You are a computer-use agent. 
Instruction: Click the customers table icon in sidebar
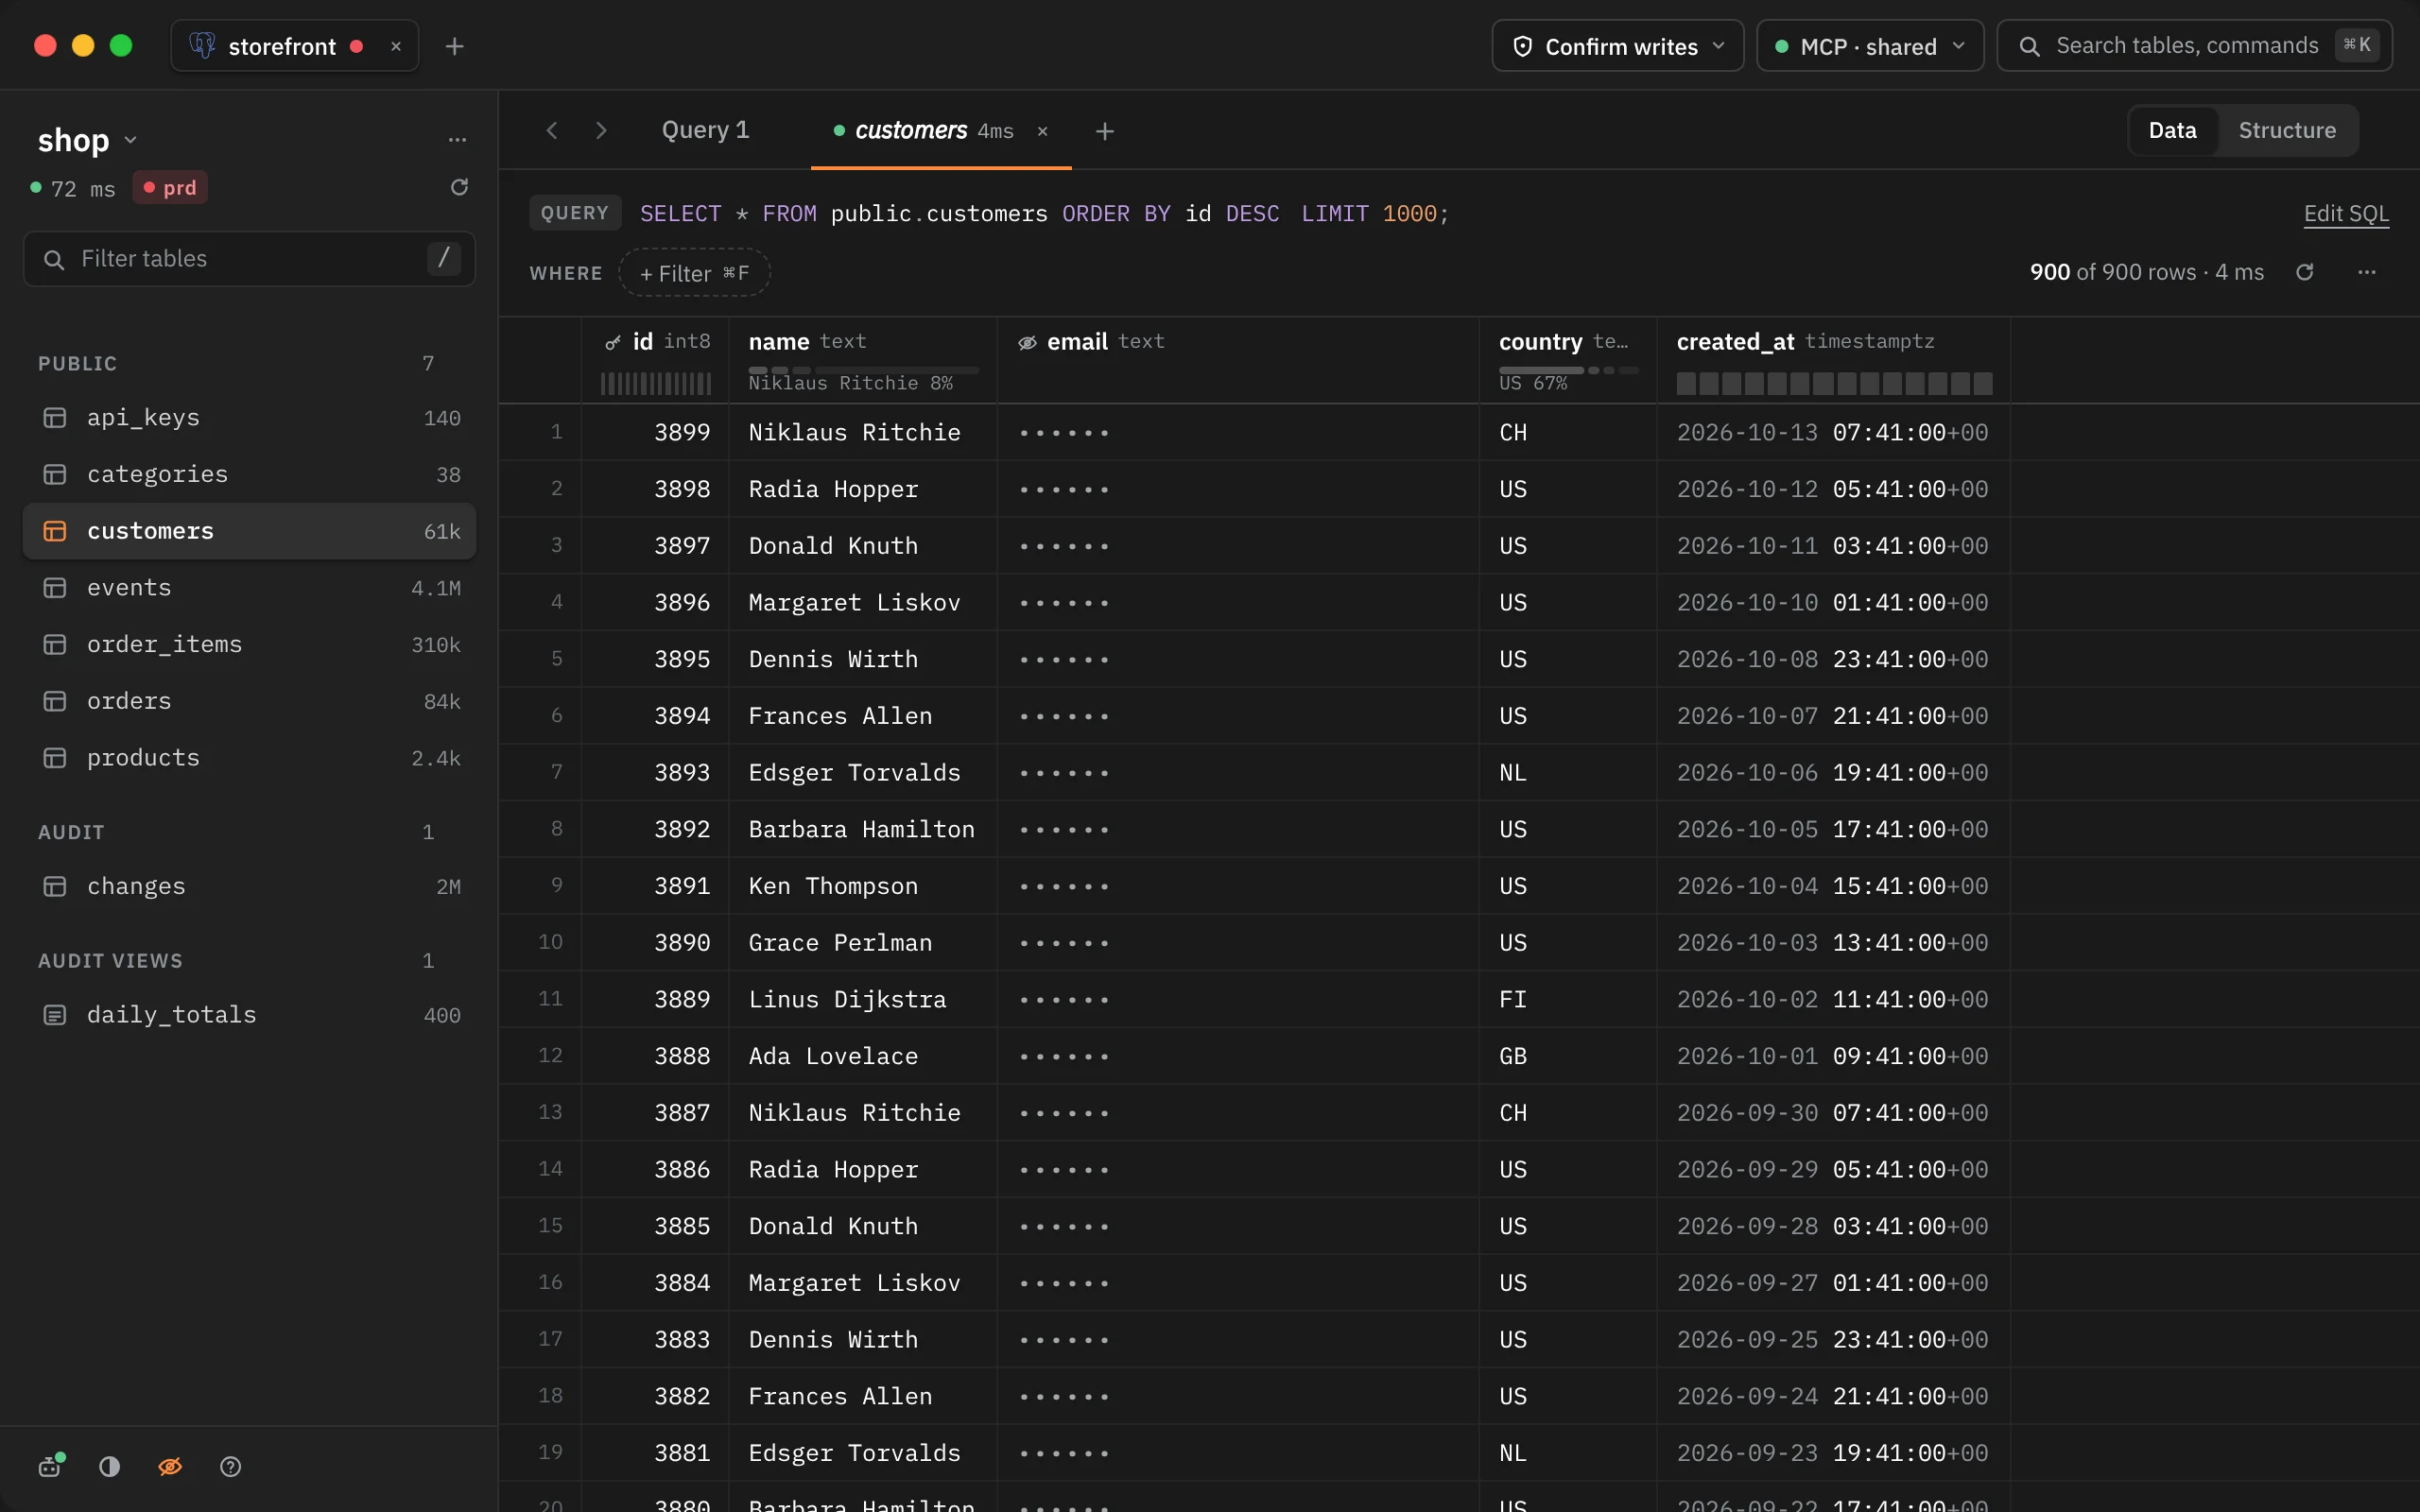click(x=55, y=531)
